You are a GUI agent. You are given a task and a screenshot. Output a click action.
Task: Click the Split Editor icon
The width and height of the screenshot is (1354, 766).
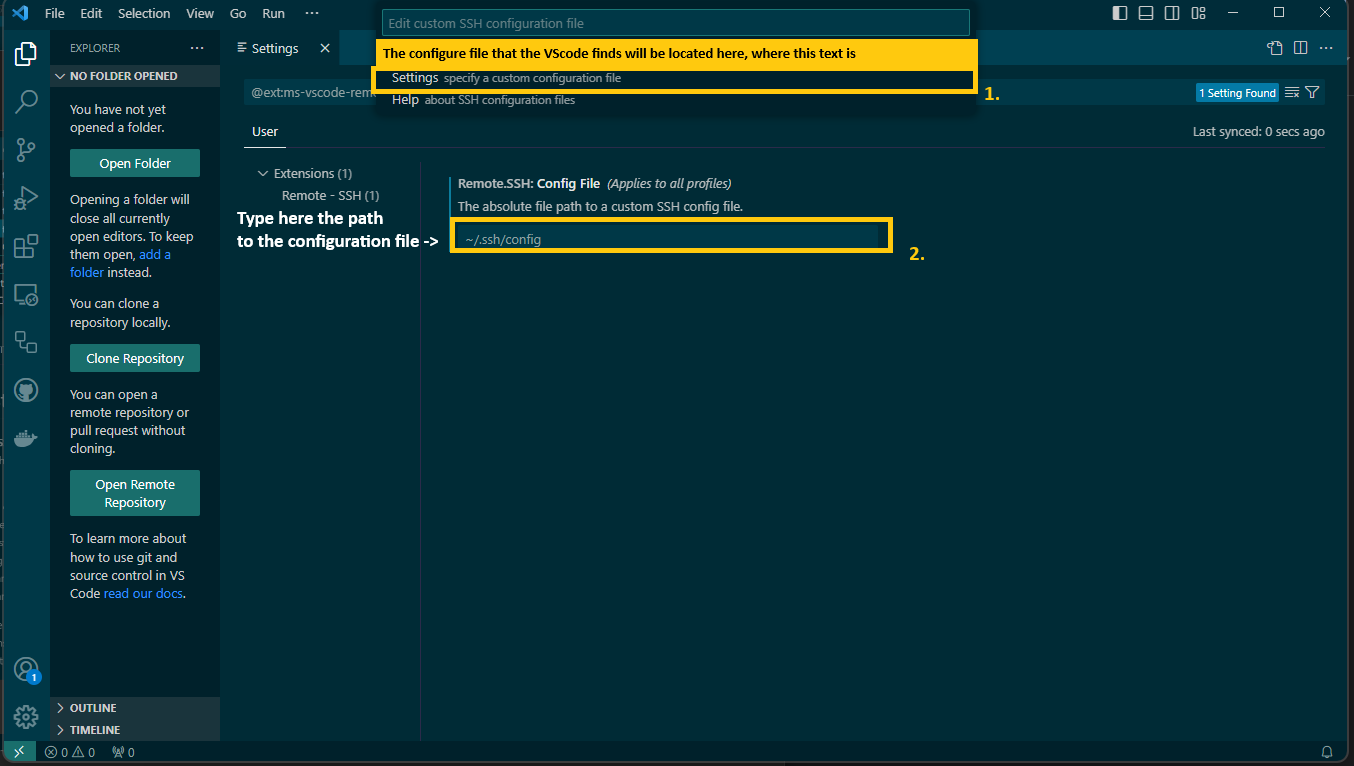[x=1299, y=47]
